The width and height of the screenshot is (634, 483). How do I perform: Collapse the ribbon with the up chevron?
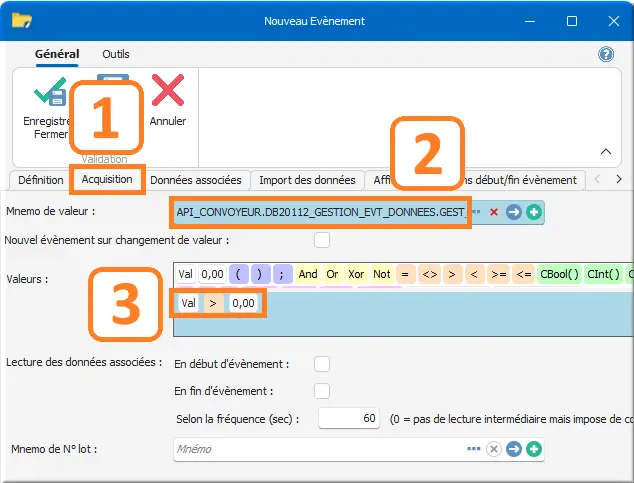coord(606,152)
